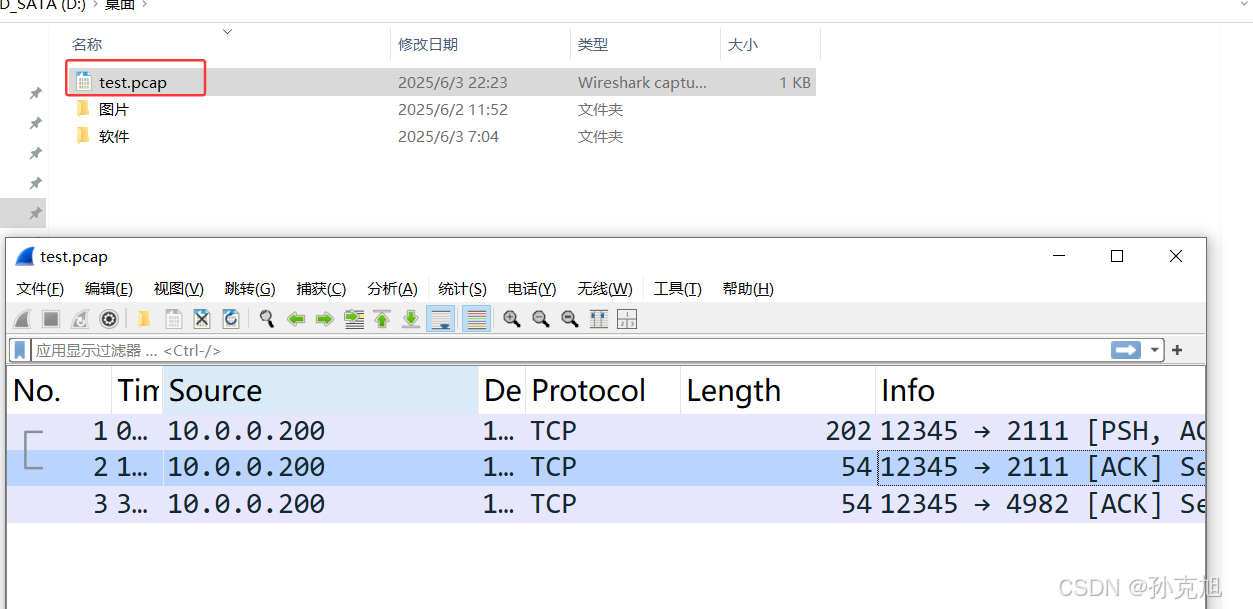
Task: Zoom in on main window text
Action: pyautogui.click(x=512, y=319)
